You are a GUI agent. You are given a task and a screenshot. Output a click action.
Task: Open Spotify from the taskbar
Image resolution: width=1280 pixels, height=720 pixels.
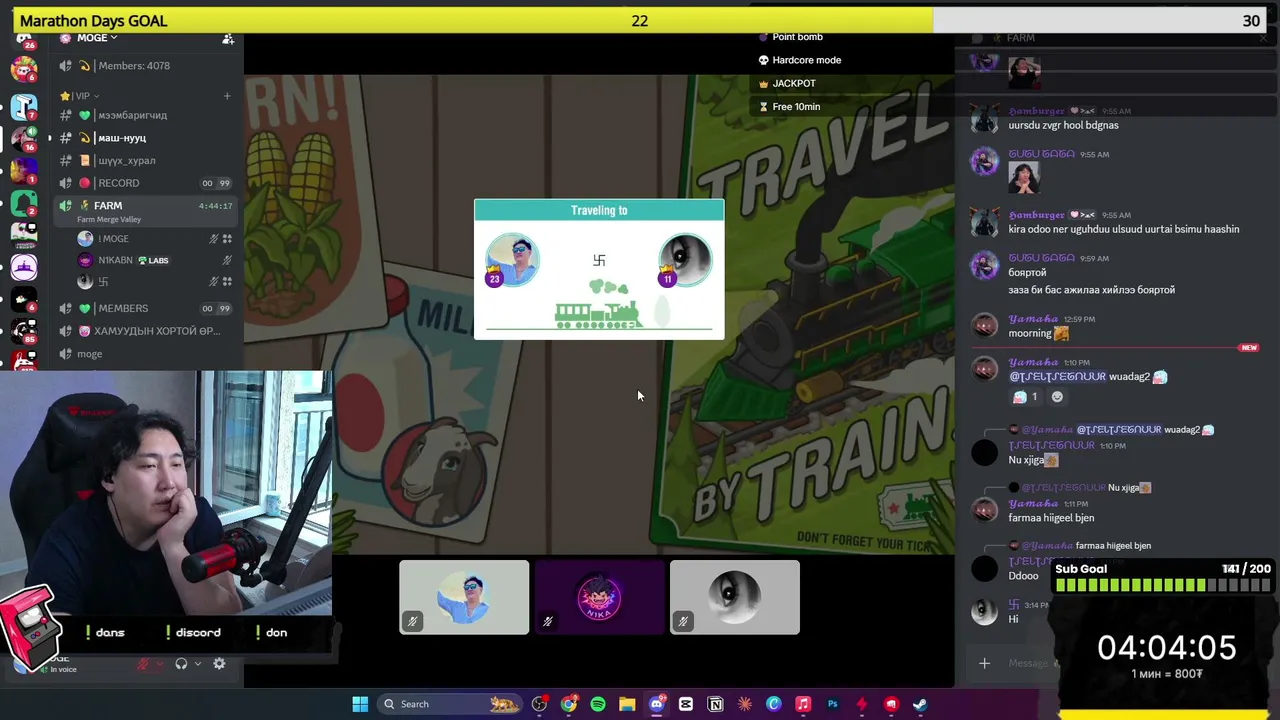pos(598,704)
